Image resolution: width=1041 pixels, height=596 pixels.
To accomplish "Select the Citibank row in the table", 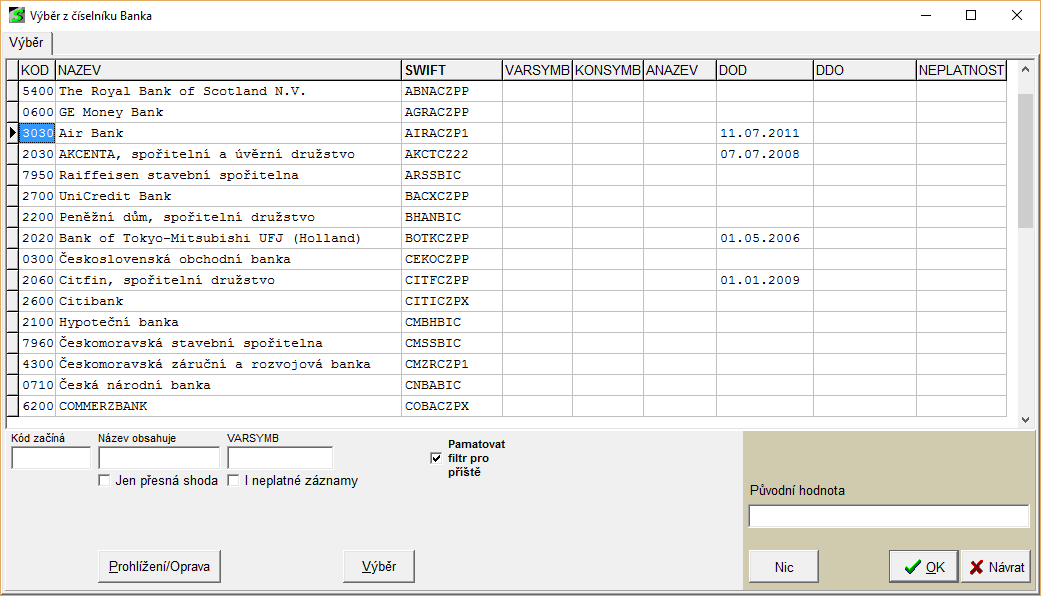I will click(228, 301).
